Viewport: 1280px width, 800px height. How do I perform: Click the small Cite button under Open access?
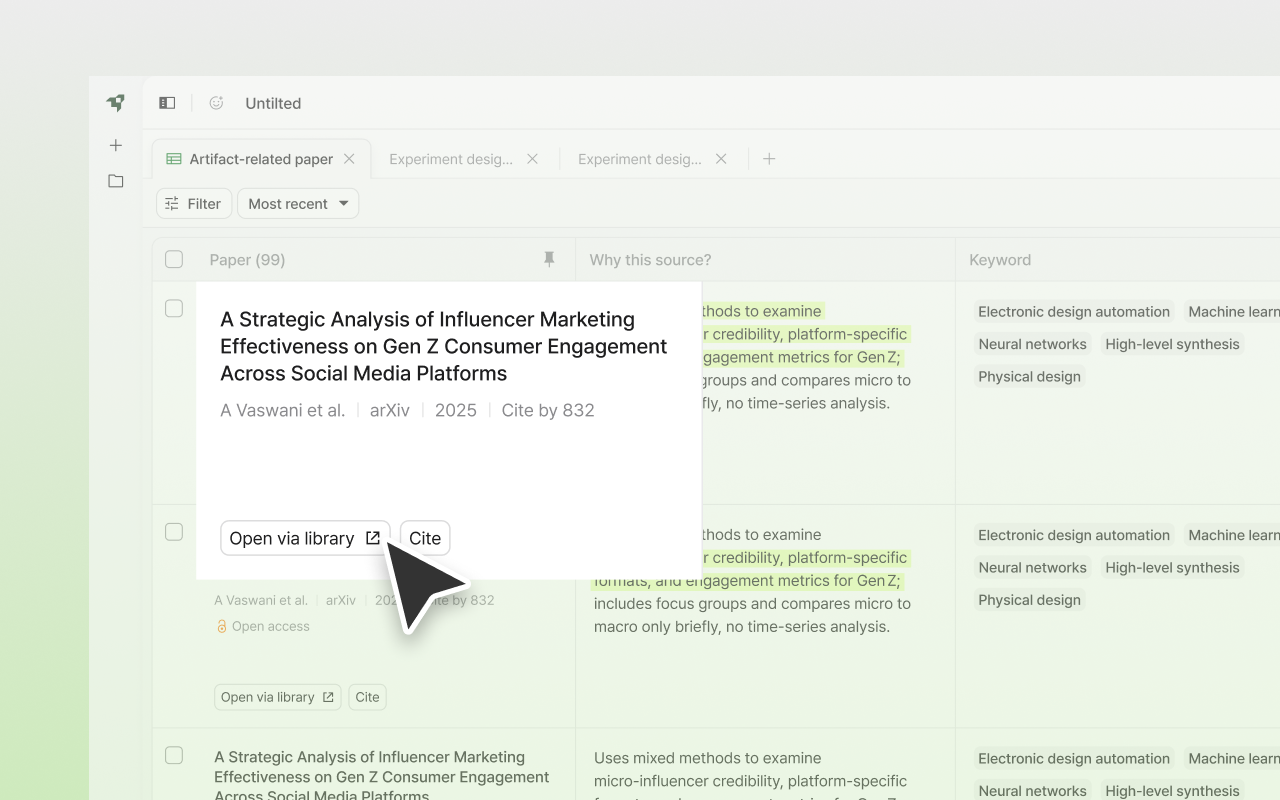(368, 697)
